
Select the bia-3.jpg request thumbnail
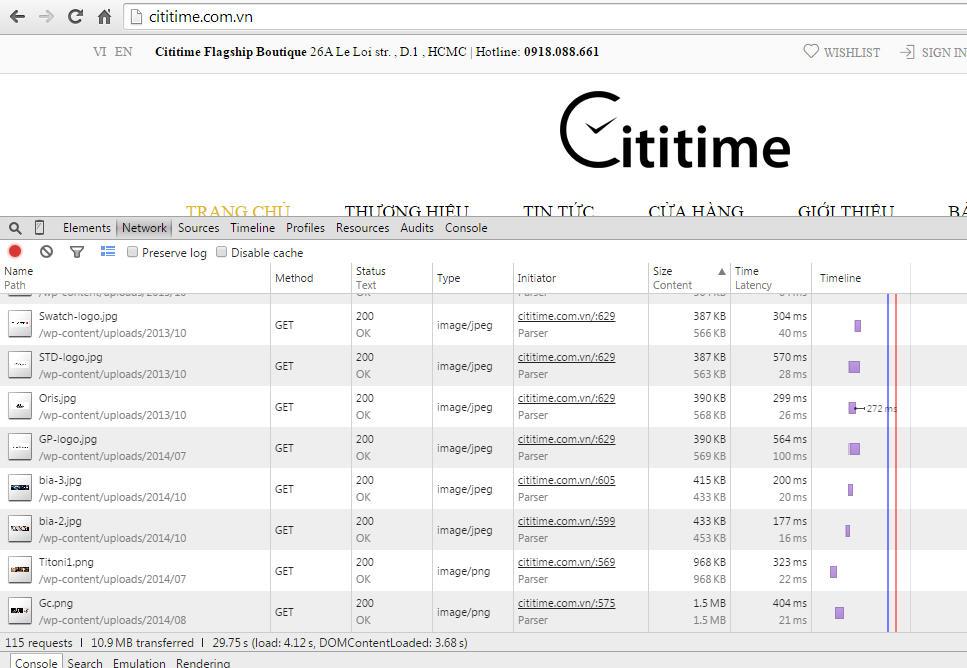20,488
